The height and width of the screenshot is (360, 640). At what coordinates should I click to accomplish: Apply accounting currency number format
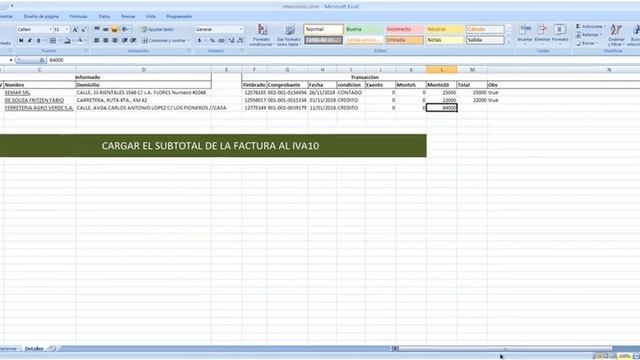click(200, 40)
